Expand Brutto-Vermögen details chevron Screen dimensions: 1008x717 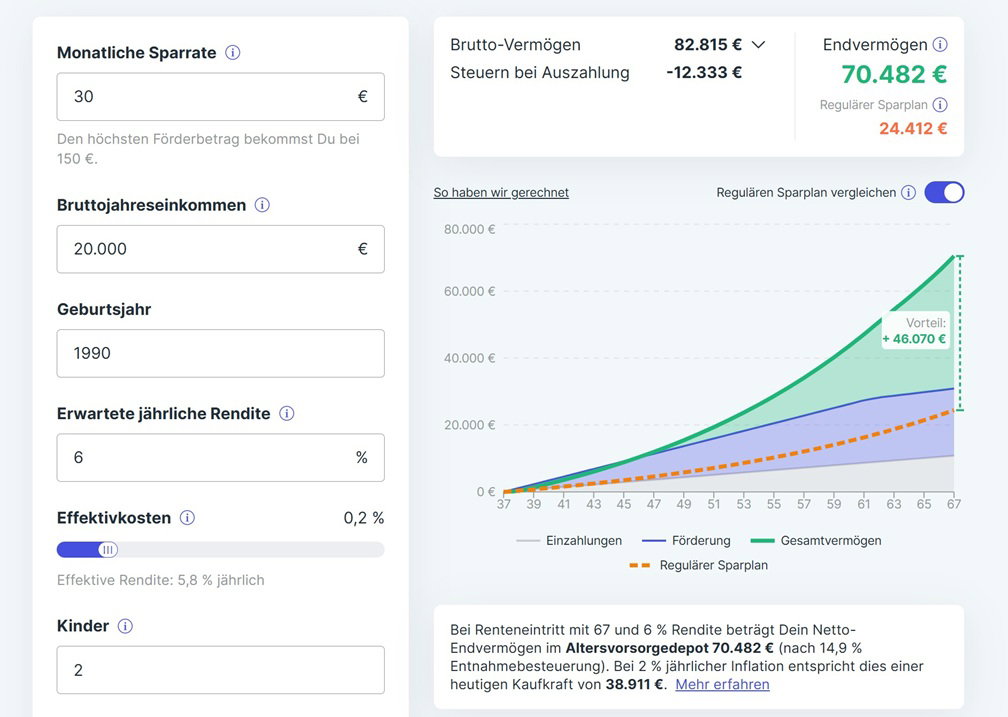(x=758, y=45)
